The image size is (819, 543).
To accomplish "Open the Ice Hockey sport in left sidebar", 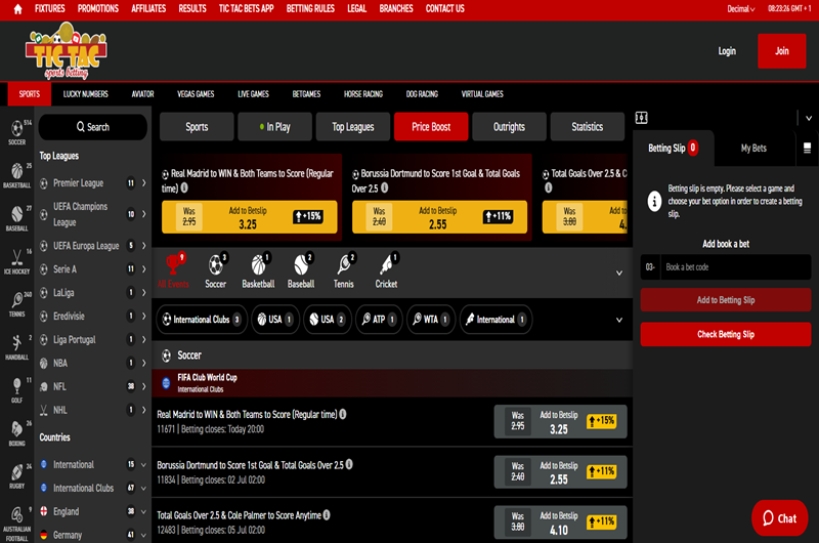I will click(x=17, y=262).
